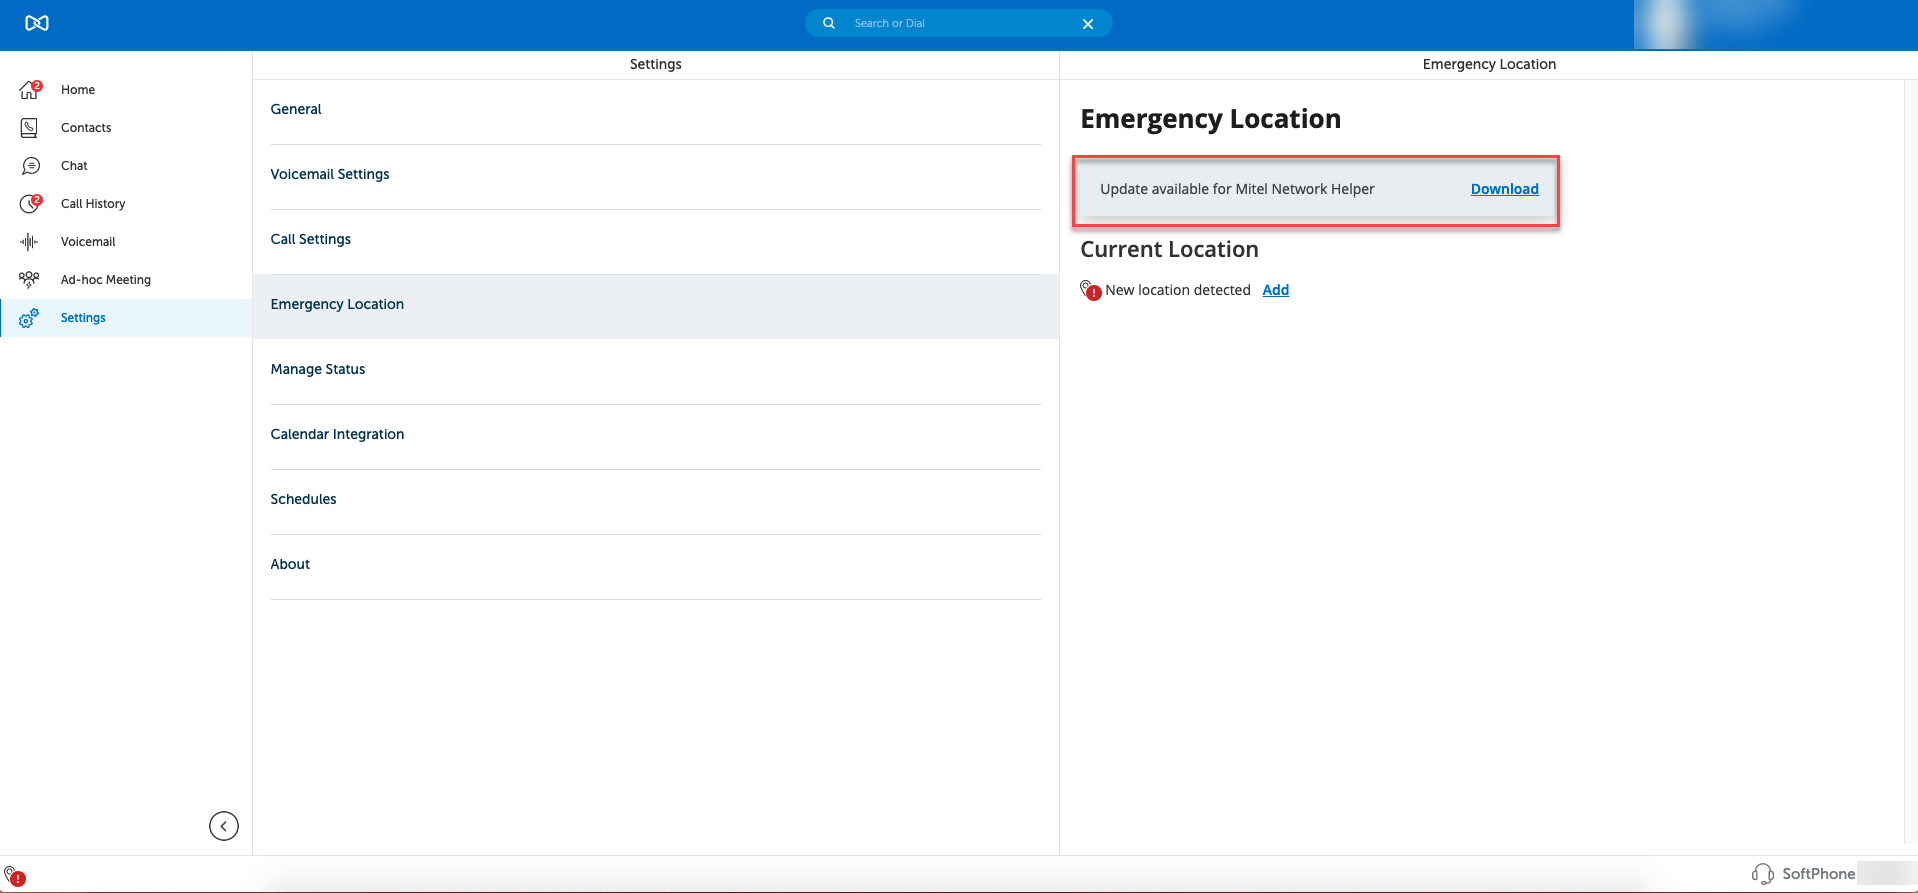This screenshot has width=1918, height=893.
Task: Click the Settings gear icon
Action: pyautogui.click(x=30, y=318)
